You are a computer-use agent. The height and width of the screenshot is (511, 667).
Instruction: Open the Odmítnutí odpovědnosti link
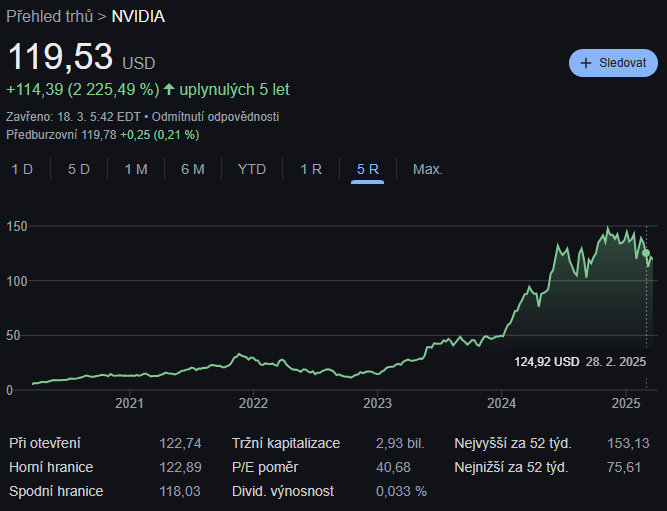215,117
